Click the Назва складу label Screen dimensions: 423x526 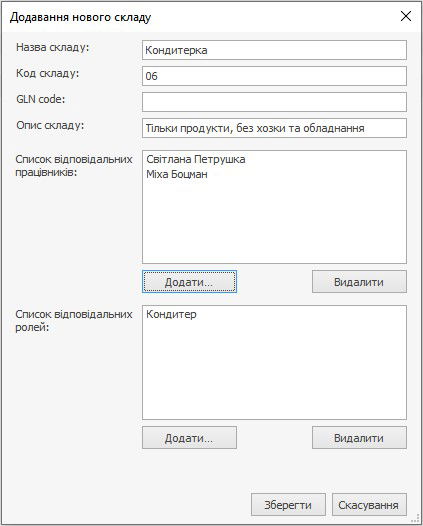pos(53,47)
